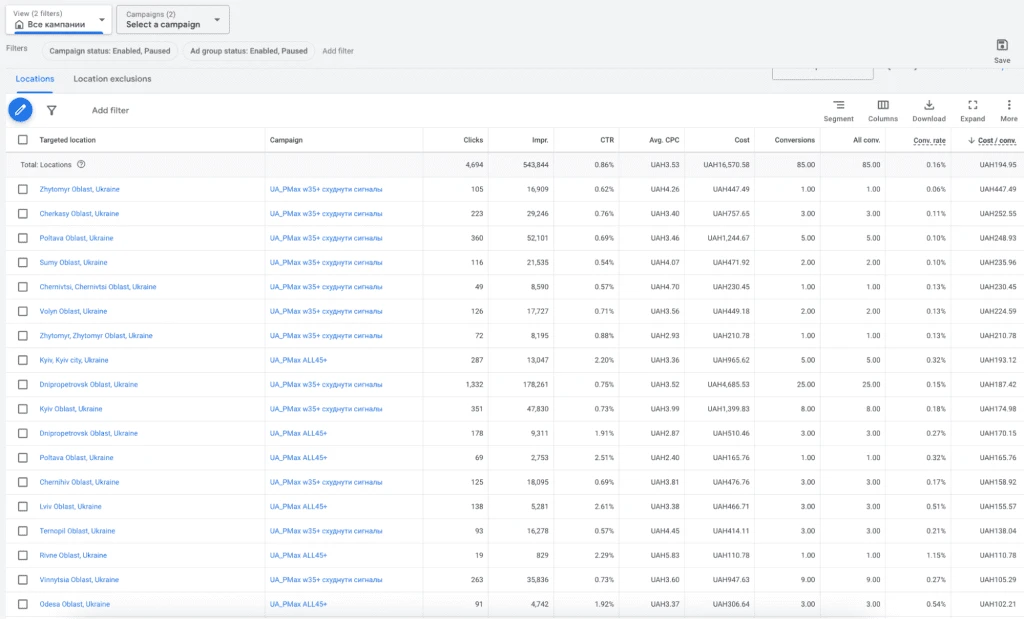Click the blue pencil edit button
This screenshot has width=1024, height=619.
[20, 110]
